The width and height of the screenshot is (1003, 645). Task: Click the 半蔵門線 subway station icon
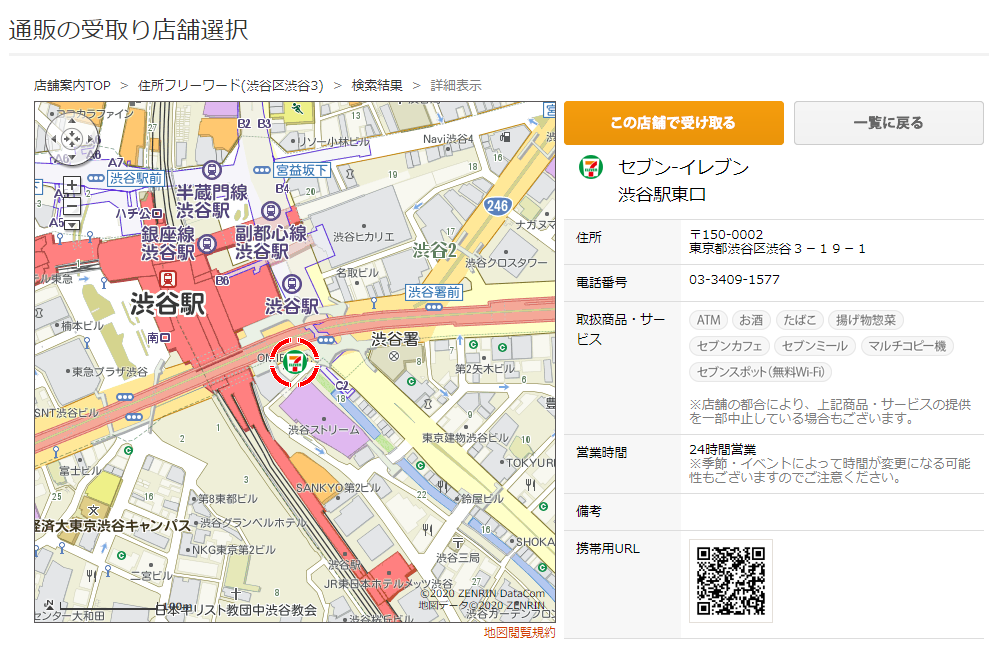[x=212, y=170]
